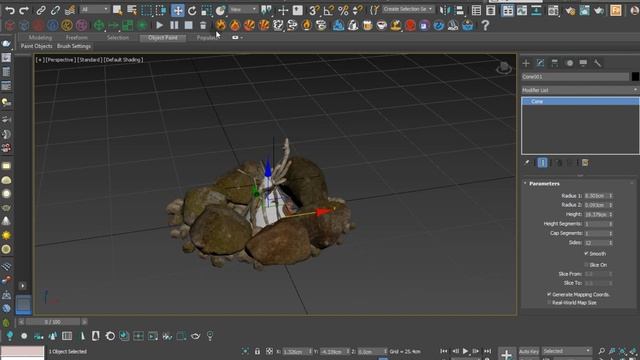The image size is (640, 360).
Task: Activate the Select and Link tool
Action: (40, 10)
